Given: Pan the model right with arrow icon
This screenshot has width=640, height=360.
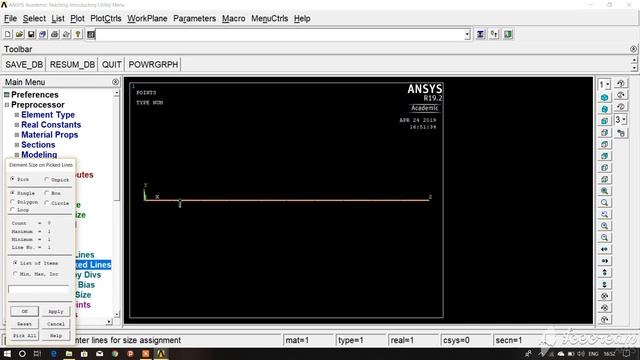Looking at the screenshot, I should pyautogui.click(x=604, y=261).
